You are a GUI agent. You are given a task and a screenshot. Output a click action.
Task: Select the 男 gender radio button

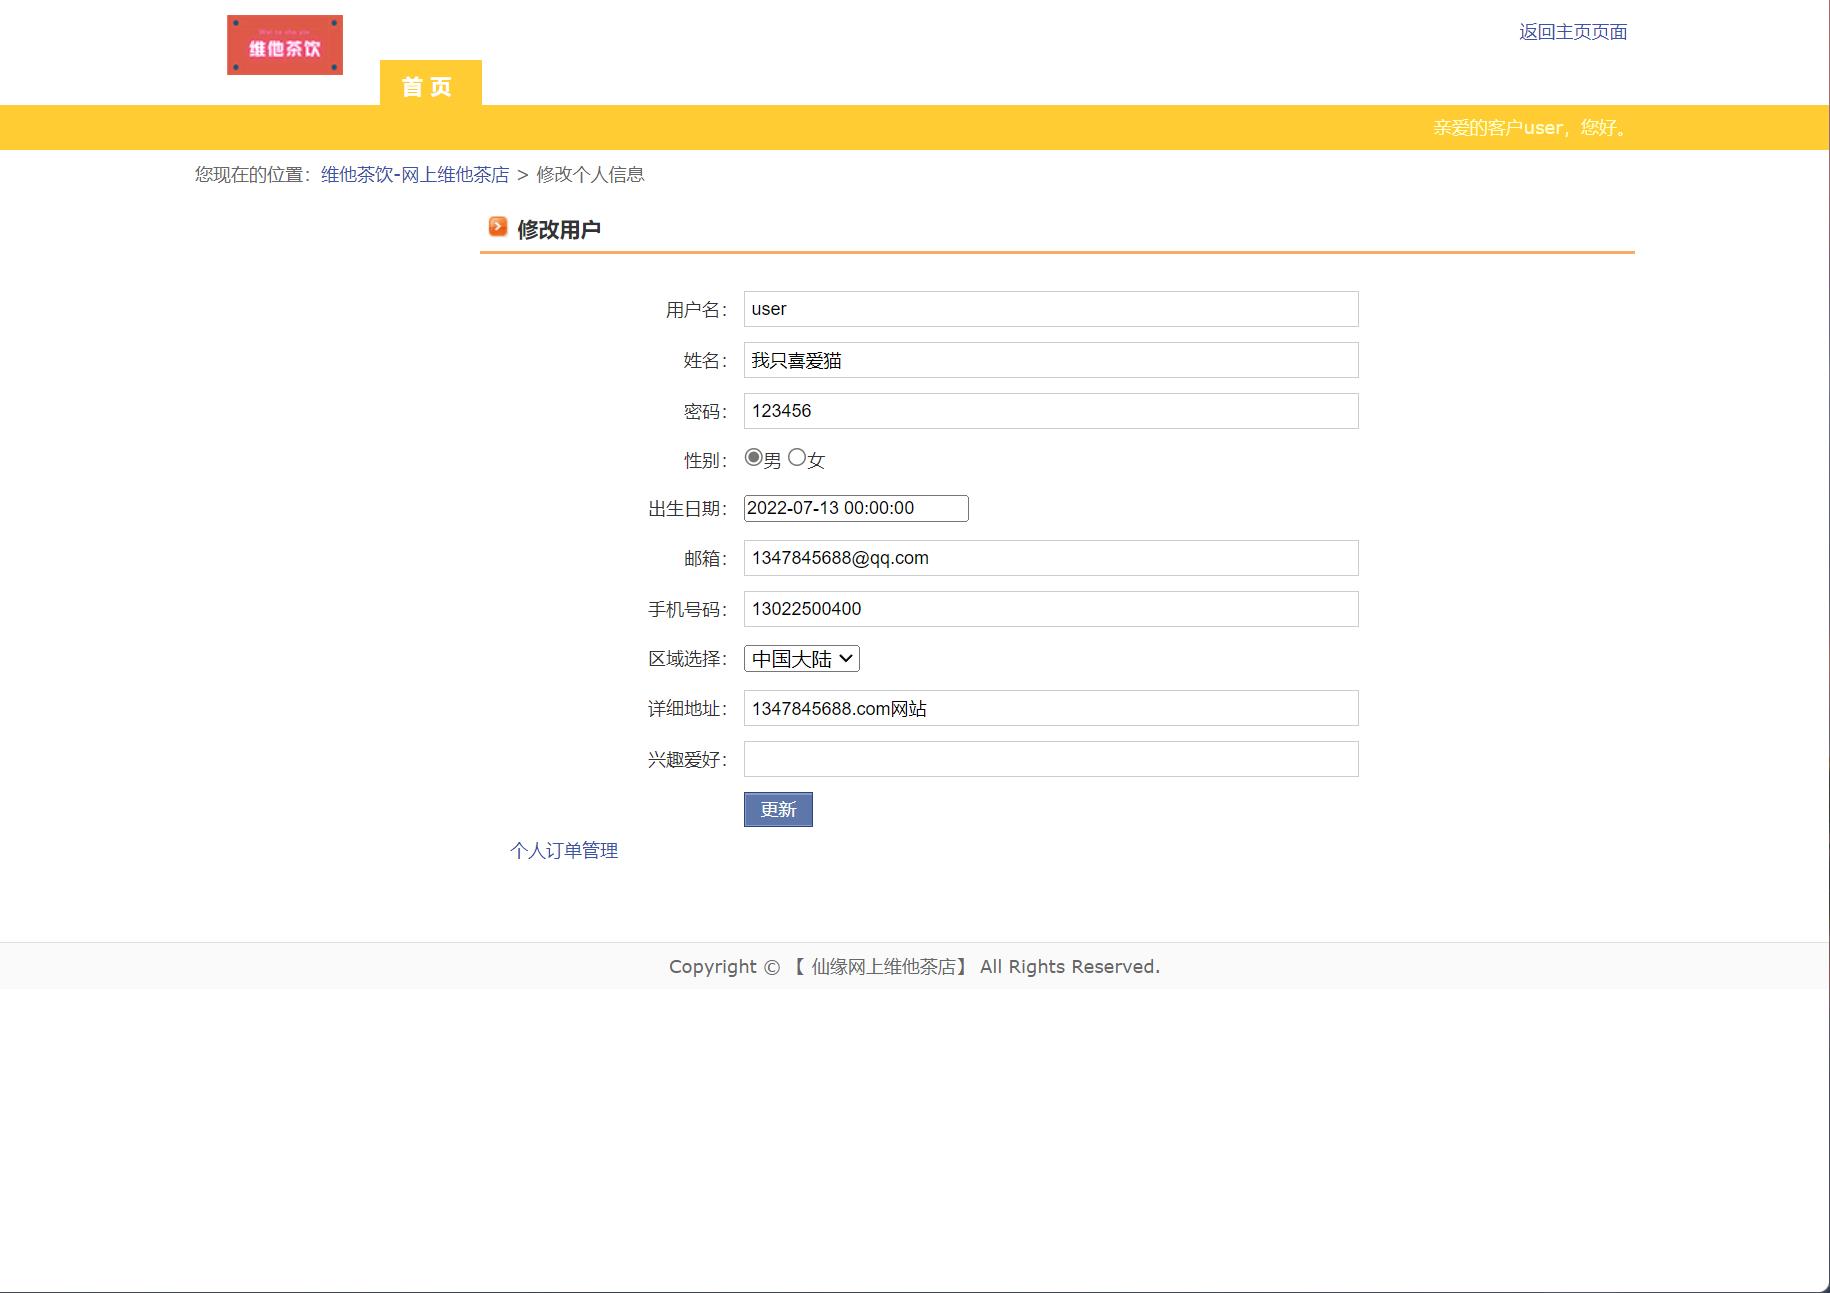[x=753, y=457]
